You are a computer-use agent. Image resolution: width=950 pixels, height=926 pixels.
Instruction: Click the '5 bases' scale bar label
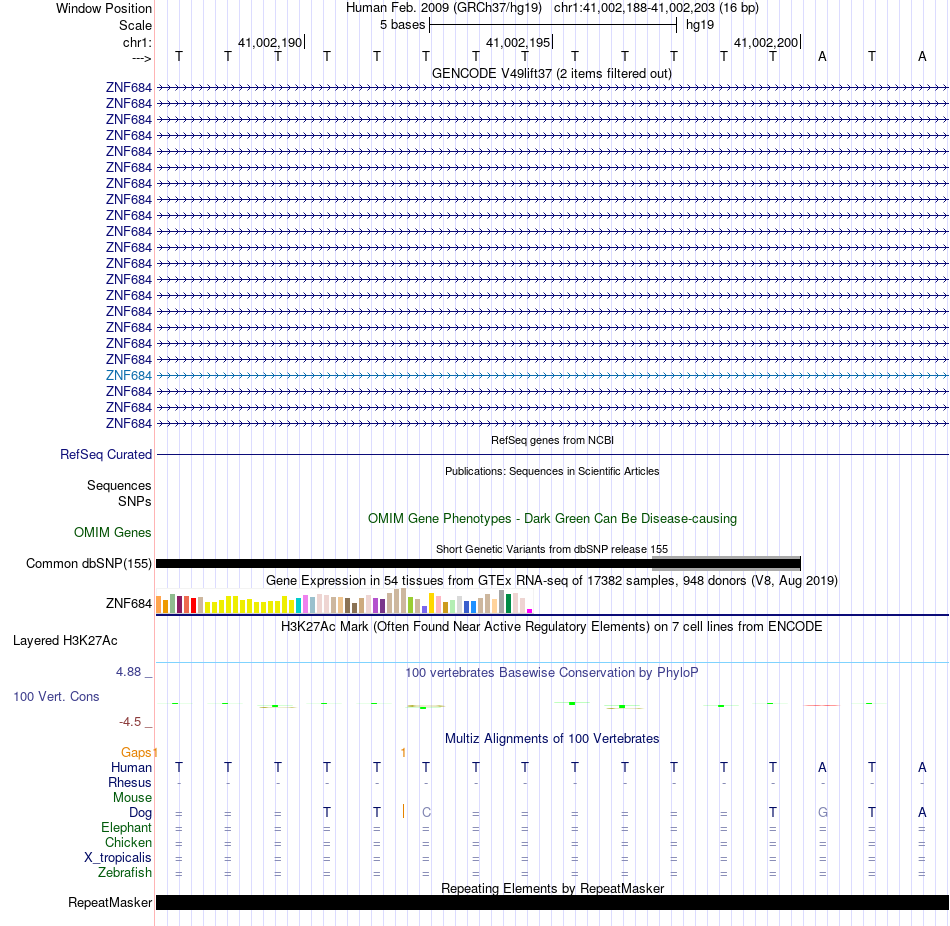[x=403, y=25]
